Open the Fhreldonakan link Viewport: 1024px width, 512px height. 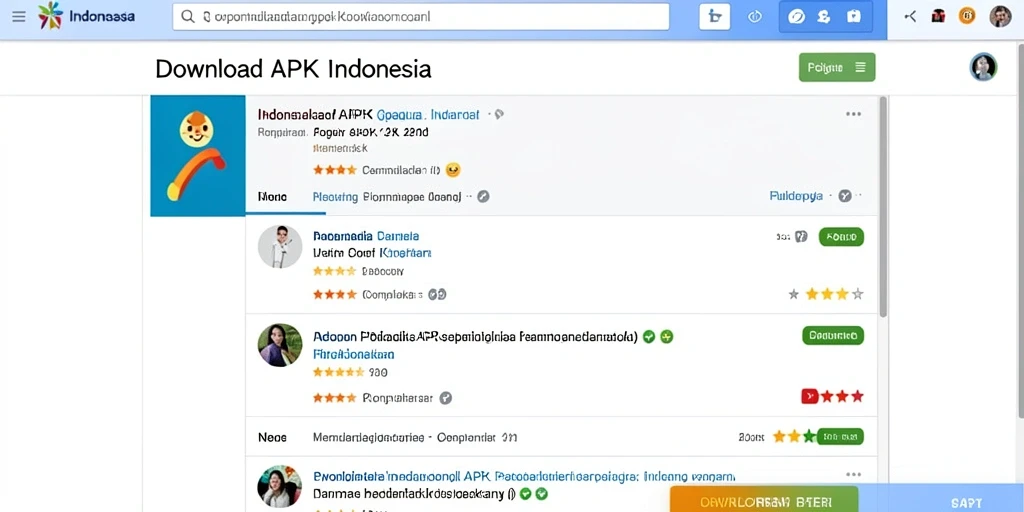[x=353, y=355]
